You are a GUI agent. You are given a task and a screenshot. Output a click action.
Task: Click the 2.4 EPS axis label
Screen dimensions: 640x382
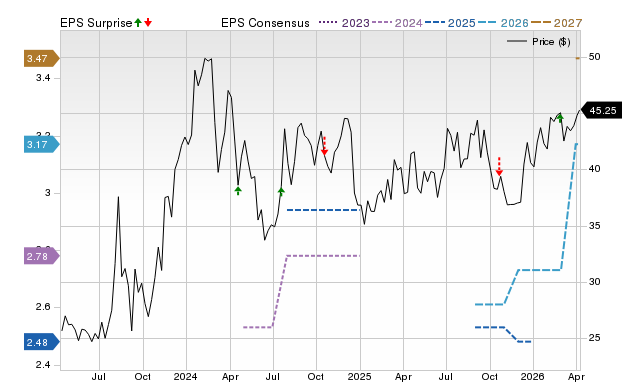pos(43,364)
